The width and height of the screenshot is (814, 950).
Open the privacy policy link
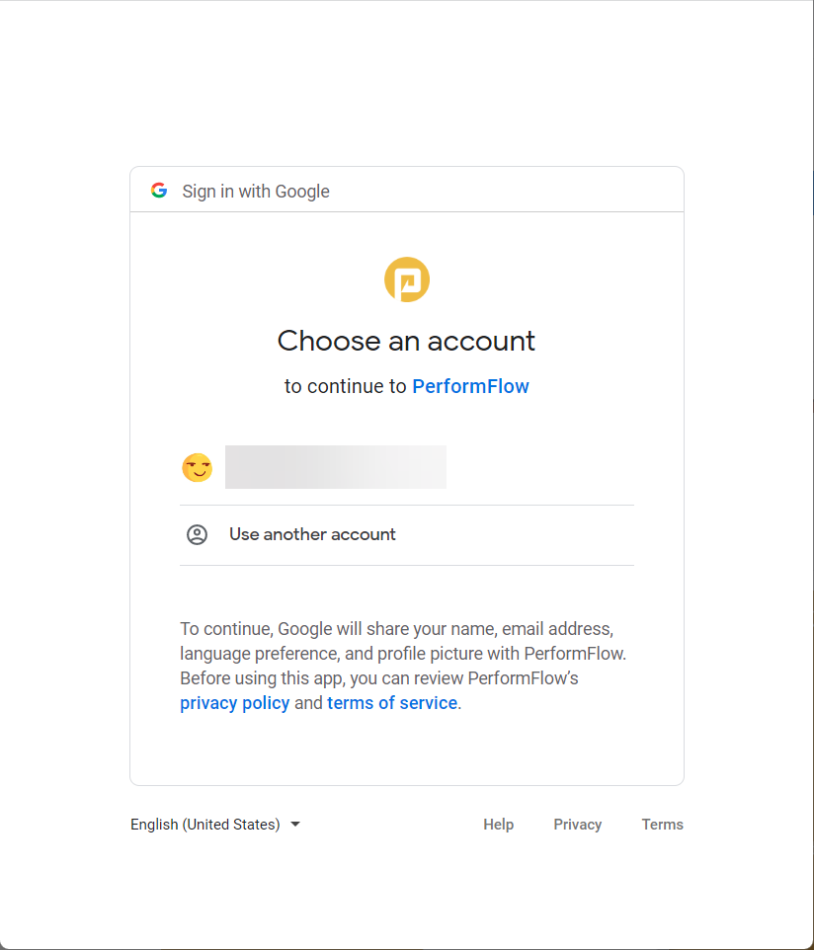(x=234, y=702)
